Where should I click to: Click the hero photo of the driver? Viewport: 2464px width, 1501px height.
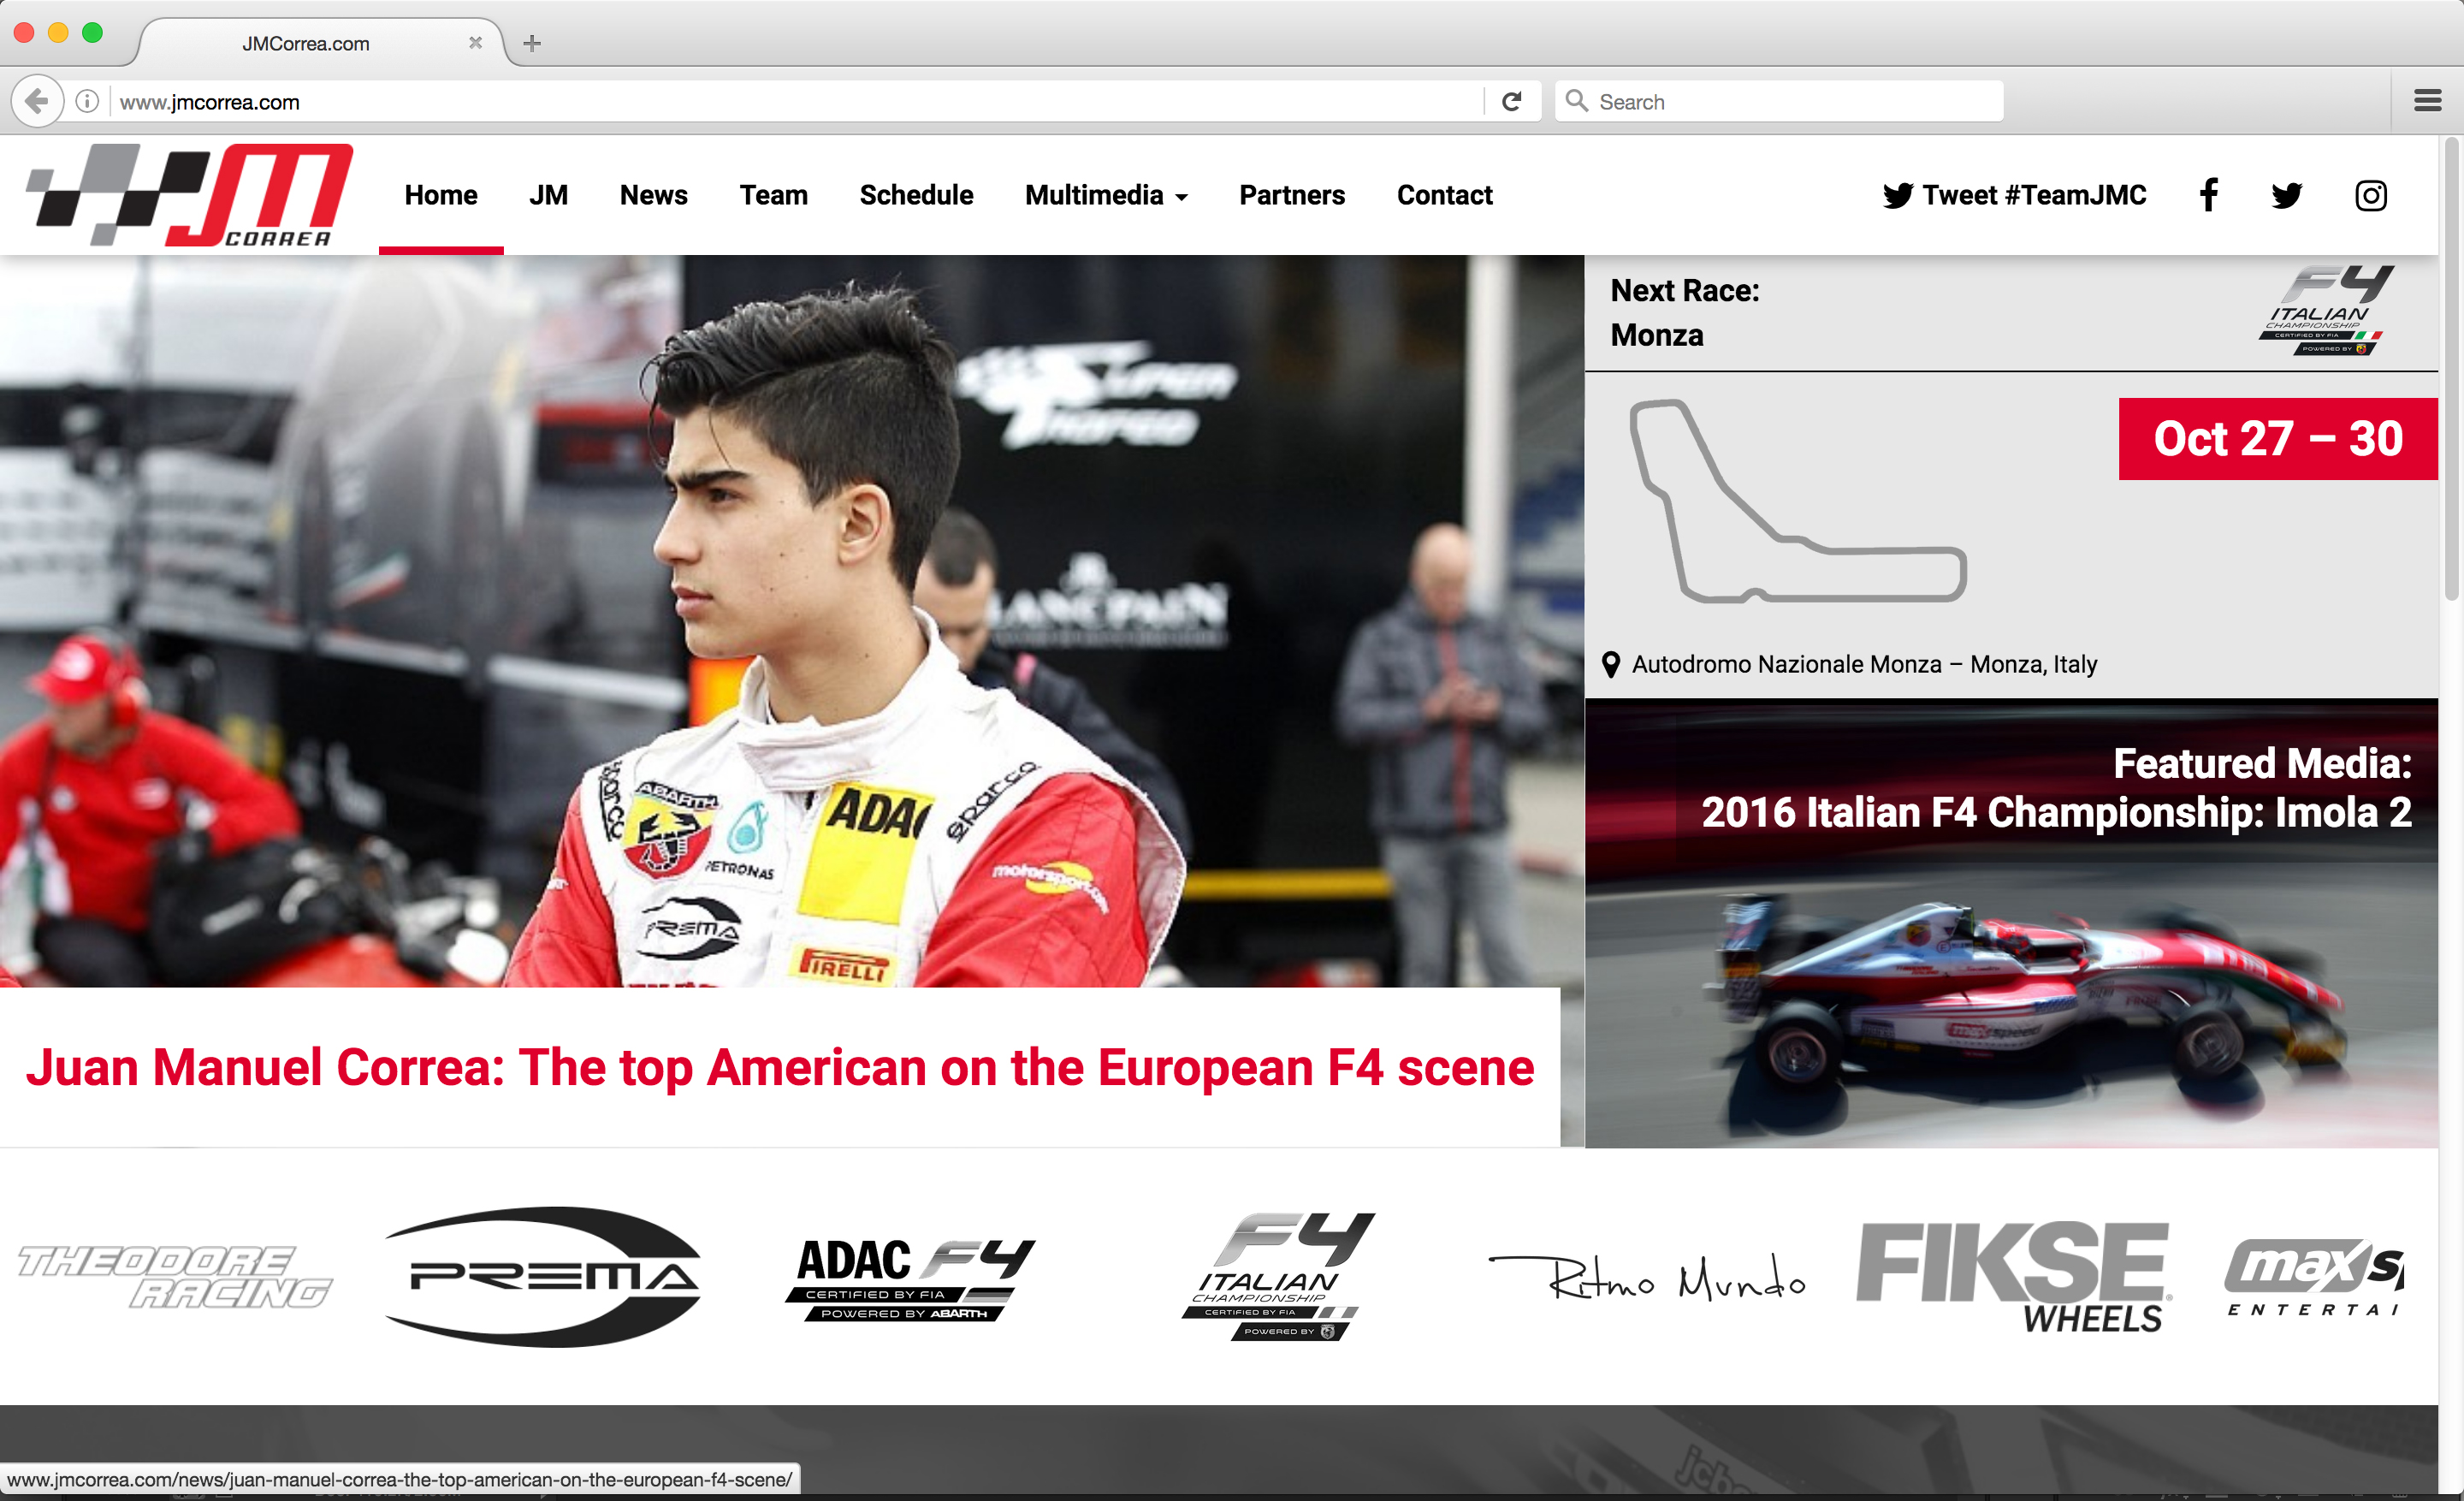(x=791, y=621)
